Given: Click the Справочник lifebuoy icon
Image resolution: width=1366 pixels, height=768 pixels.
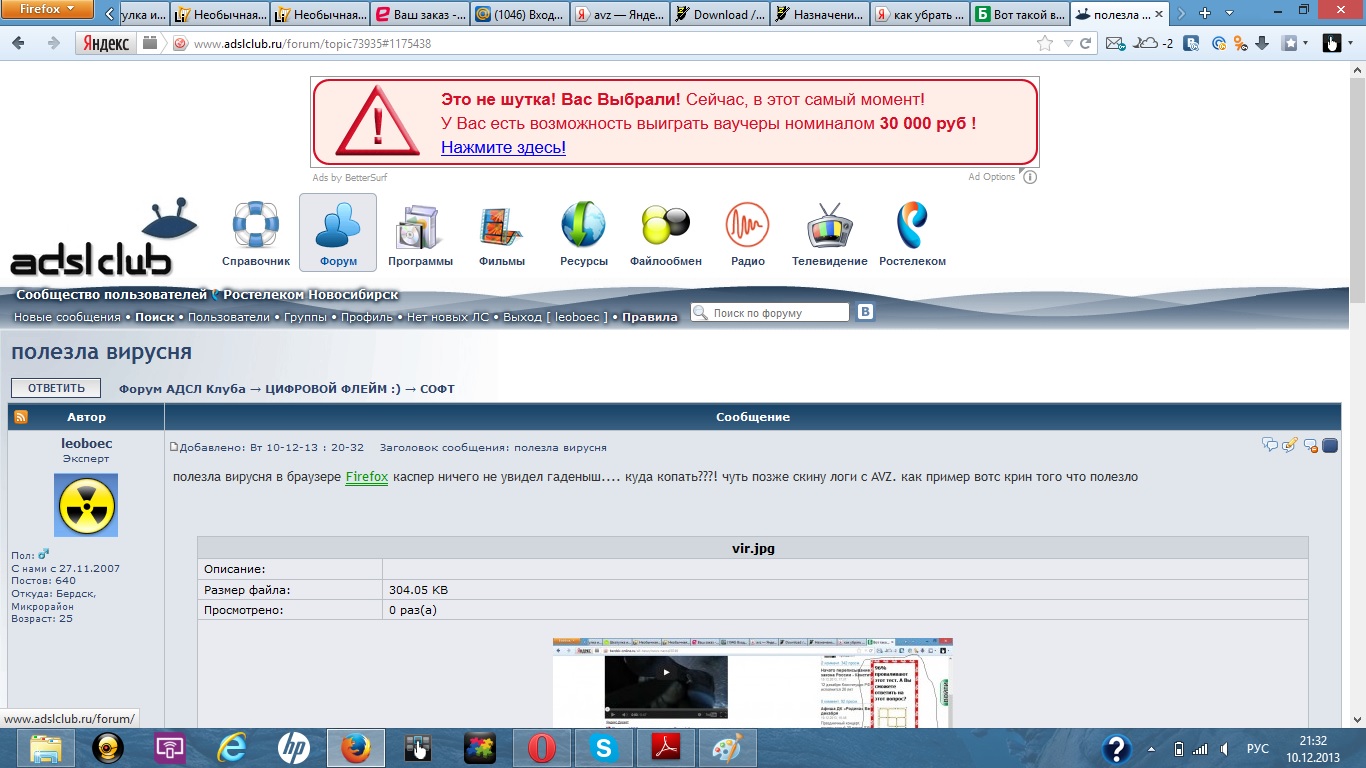Looking at the screenshot, I should click(255, 226).
